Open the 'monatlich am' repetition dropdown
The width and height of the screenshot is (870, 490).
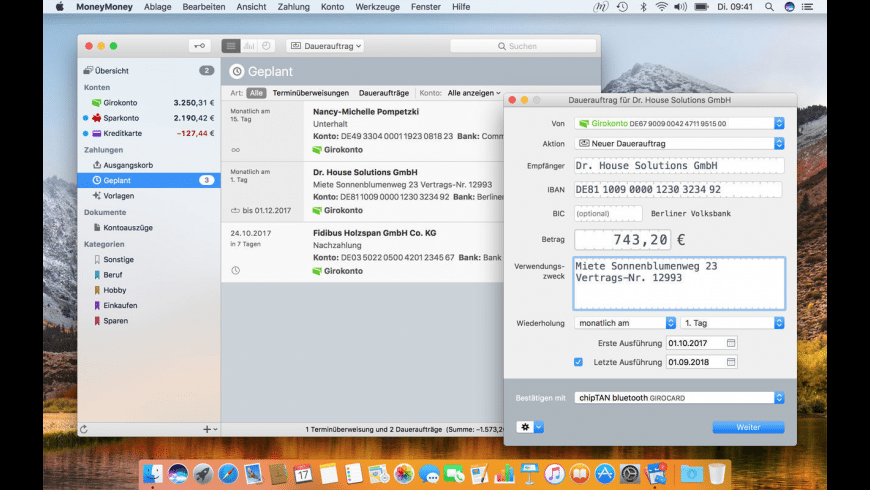pos(625,323)
